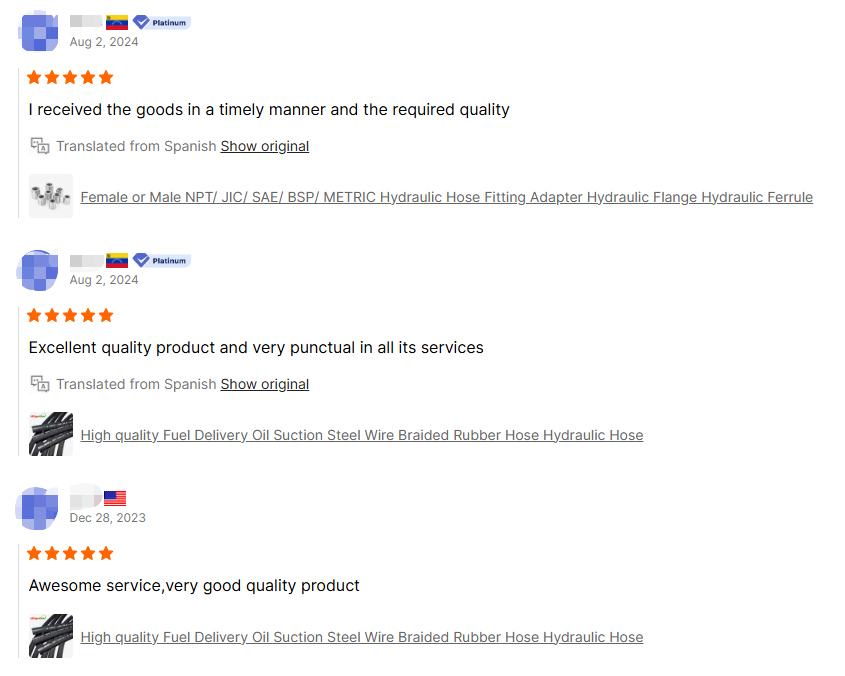Screen dimensions: 845x676
Task: Click the Platinum badge next to first reviewer
Action: coord(161,22)
